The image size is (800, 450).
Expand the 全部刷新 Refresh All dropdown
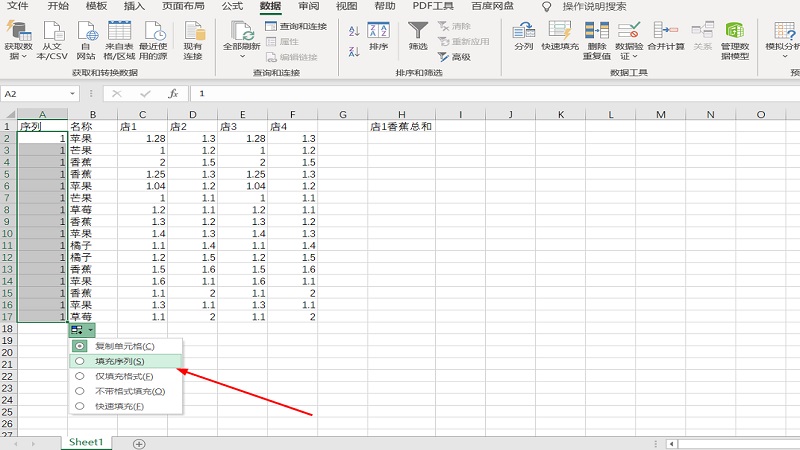240,57
